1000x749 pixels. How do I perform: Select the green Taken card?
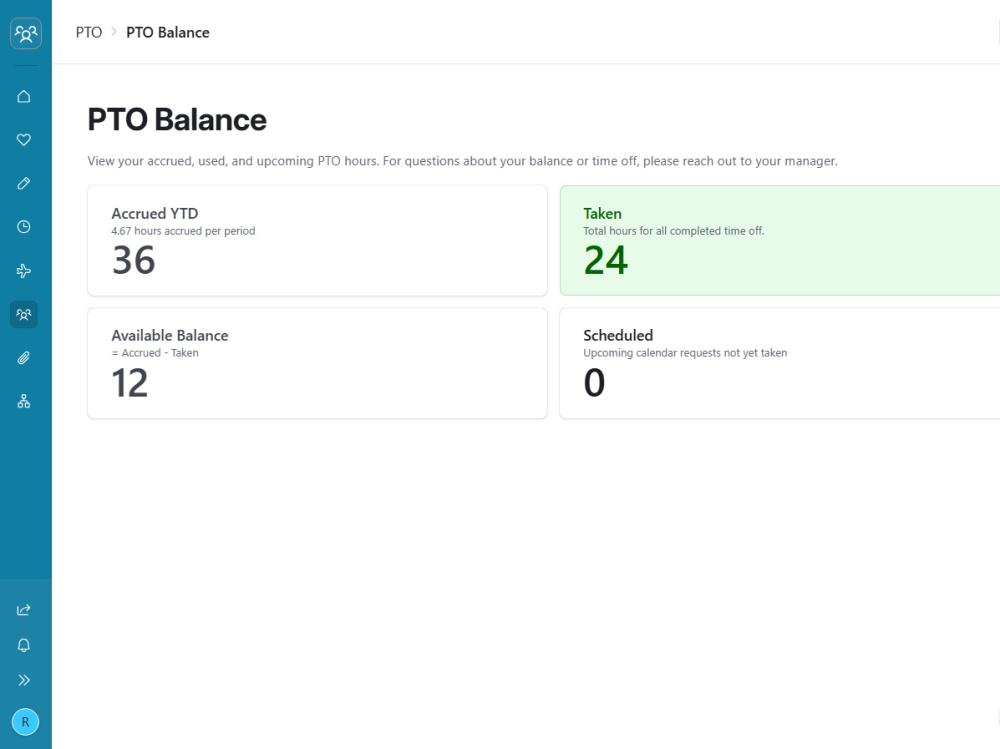pos(779,241)
